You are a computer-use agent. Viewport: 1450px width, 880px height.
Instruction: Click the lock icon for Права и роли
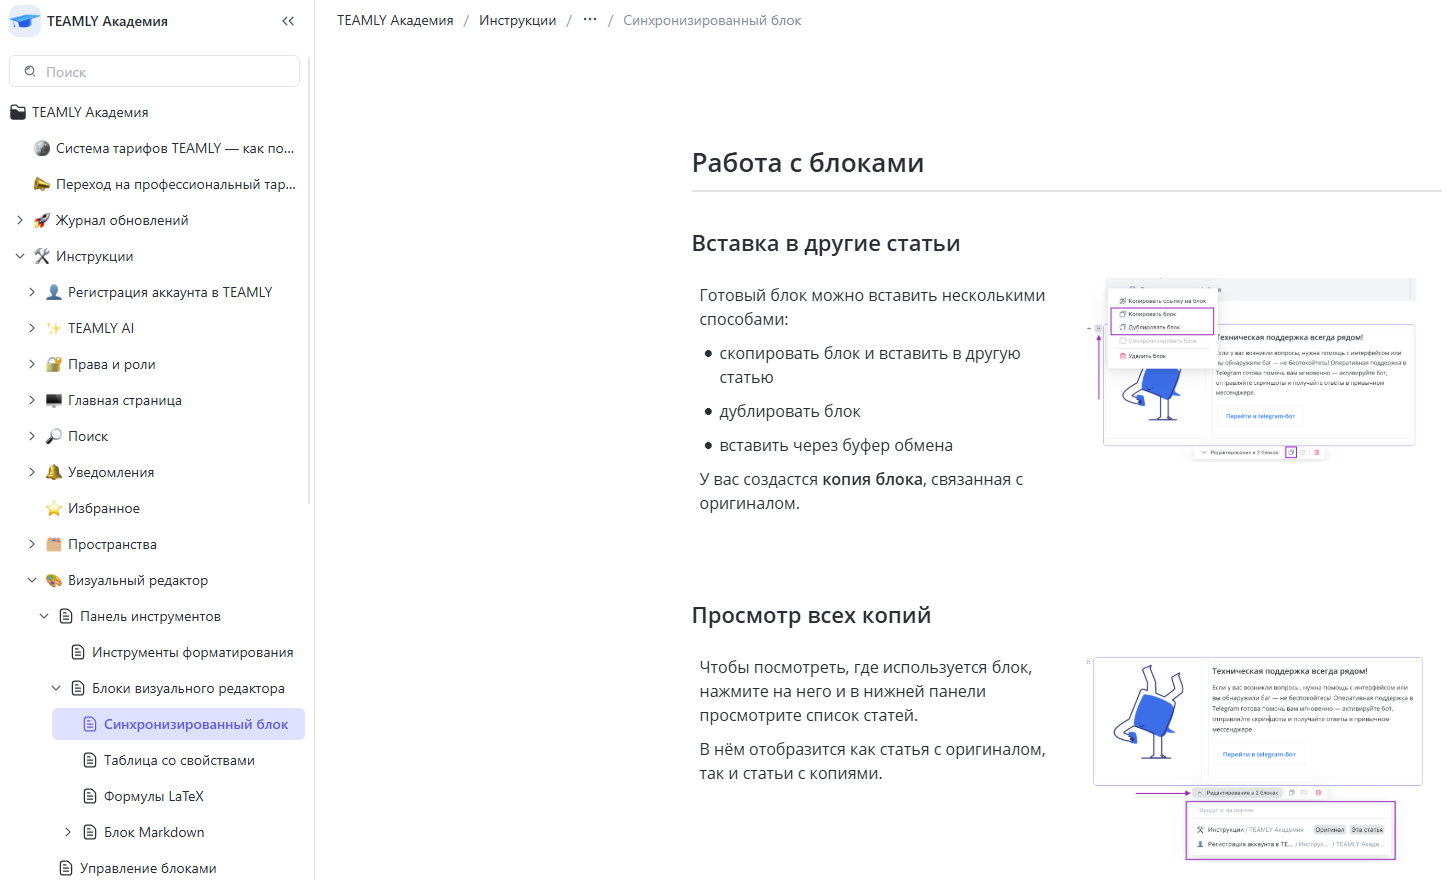point(54,364)
